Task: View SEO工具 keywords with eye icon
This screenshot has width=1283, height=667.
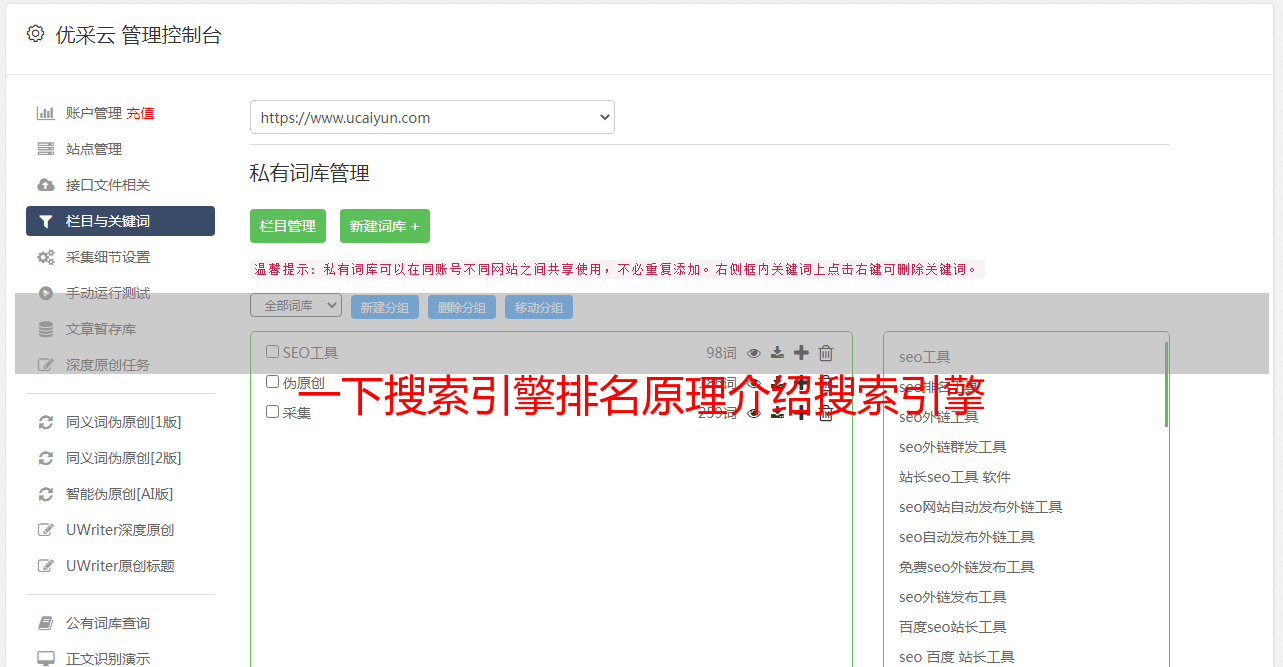Action: 754,353
